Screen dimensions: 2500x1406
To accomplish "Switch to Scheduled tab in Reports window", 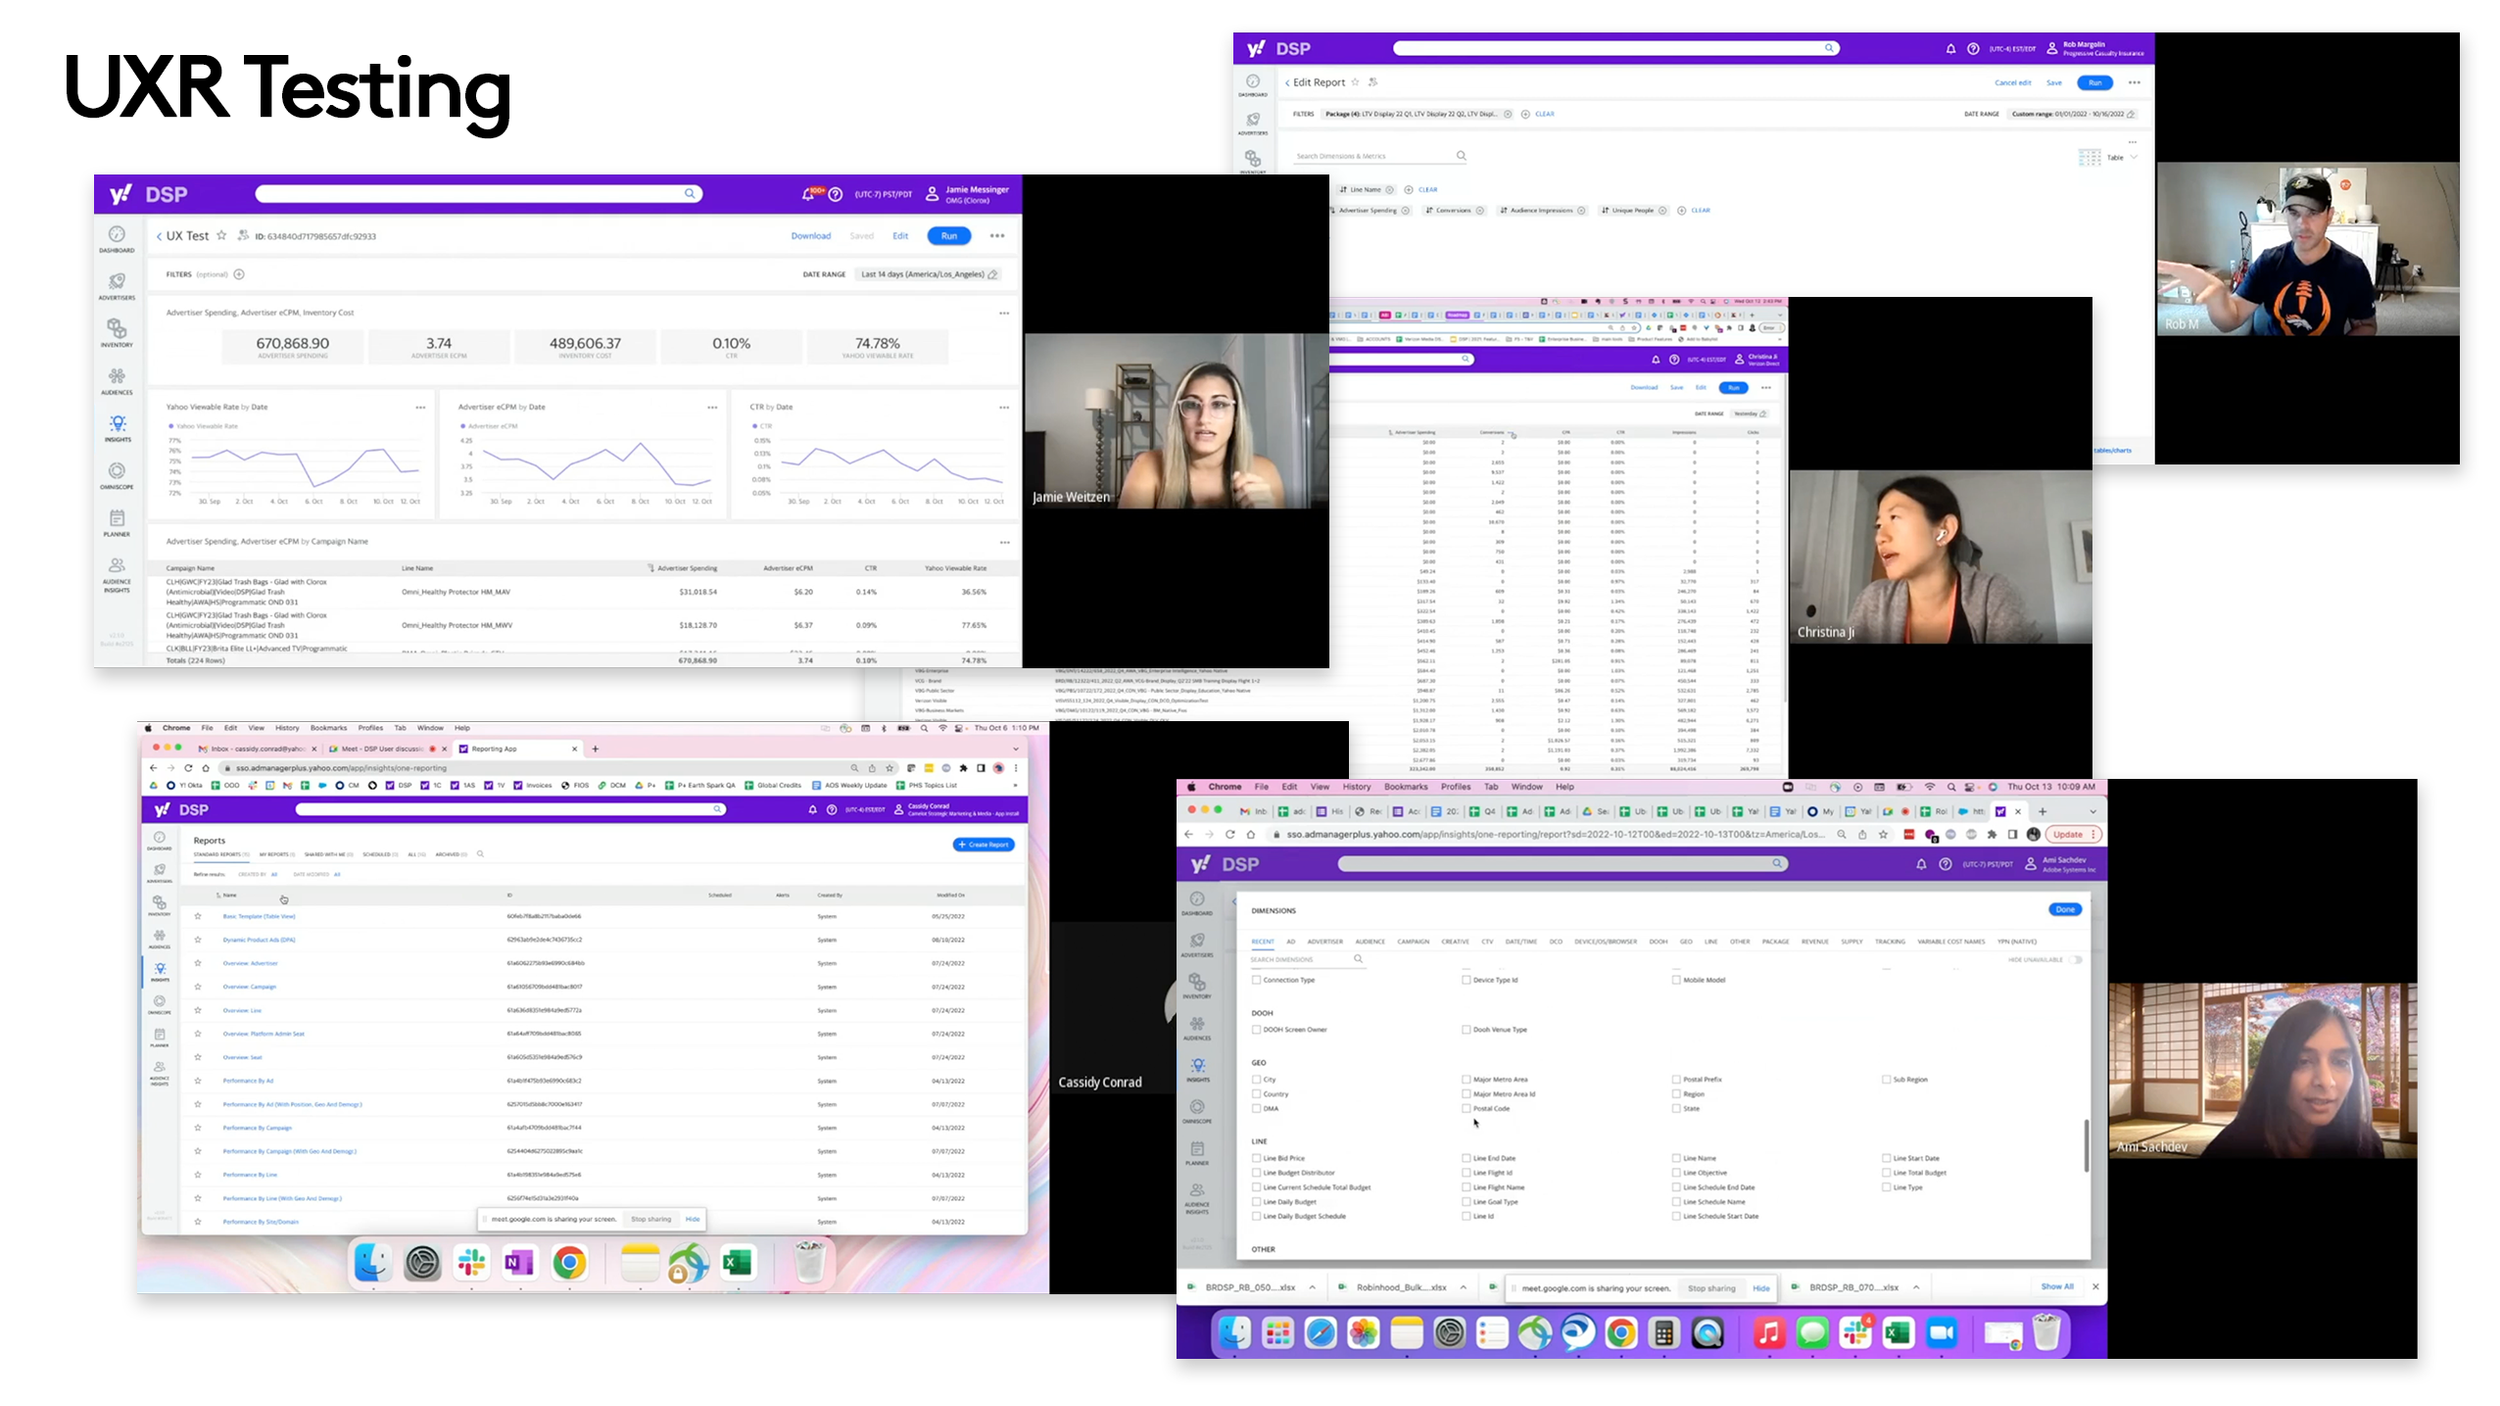I will pos(379,855).
